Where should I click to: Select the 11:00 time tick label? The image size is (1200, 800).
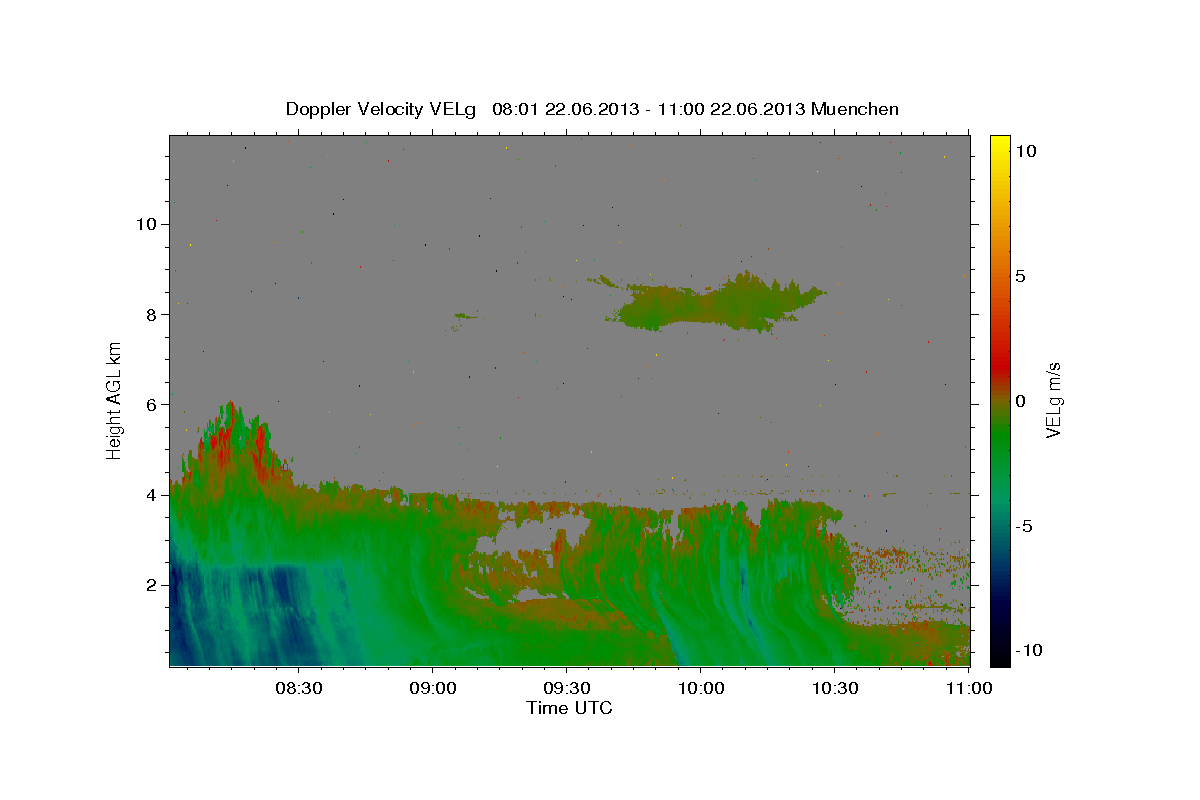(968, 689)
